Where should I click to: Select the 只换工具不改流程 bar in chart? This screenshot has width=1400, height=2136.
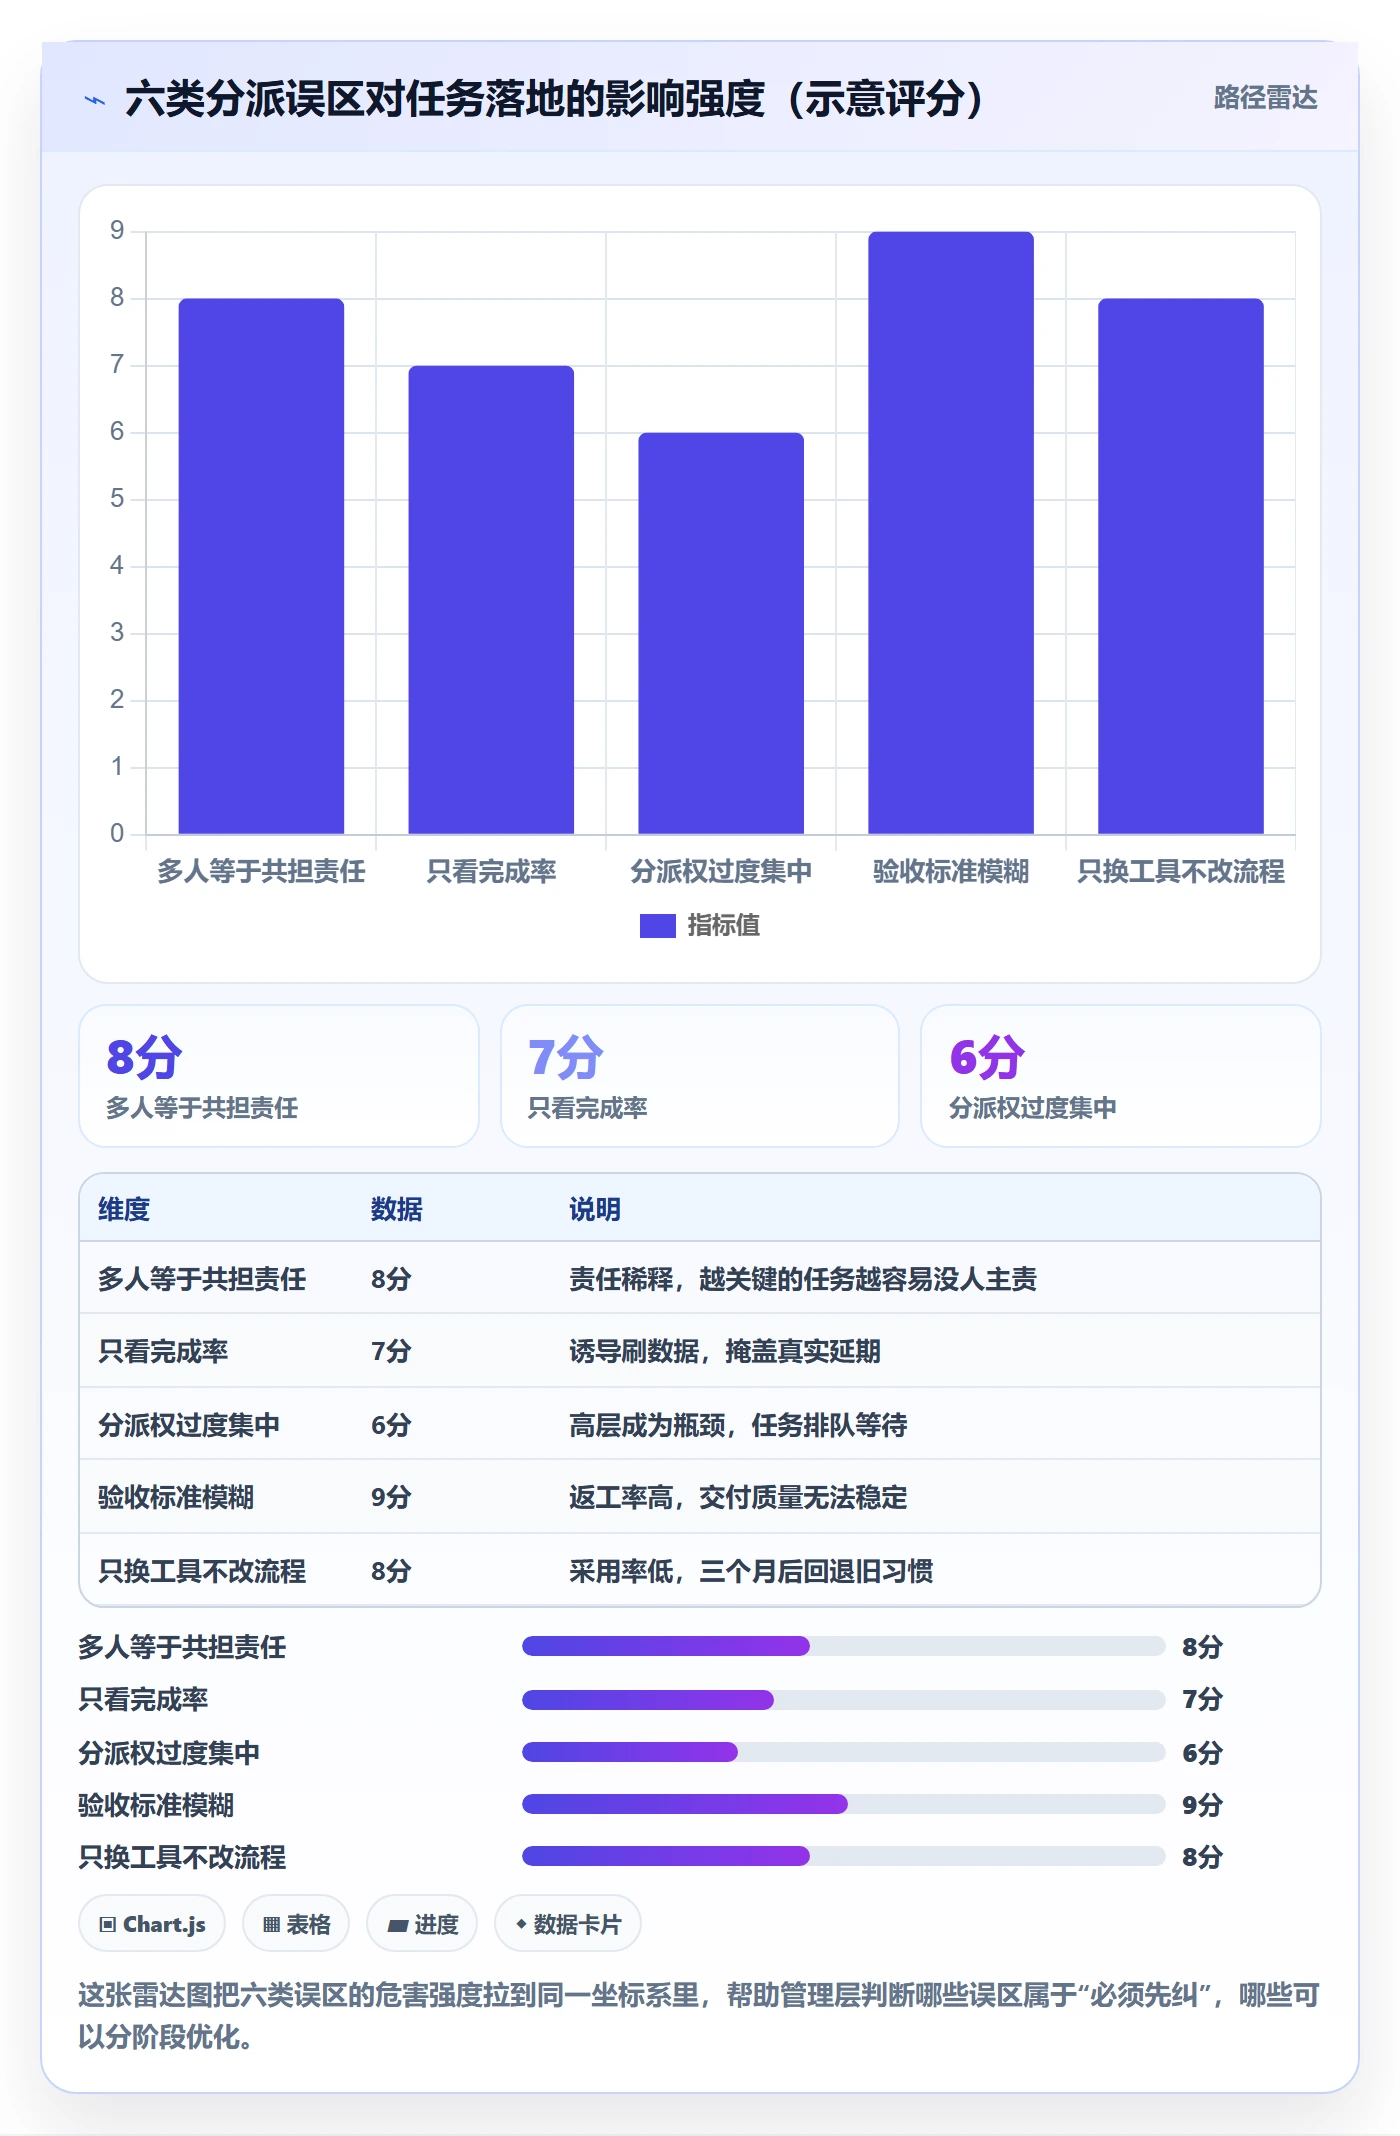pos(1181,566)
